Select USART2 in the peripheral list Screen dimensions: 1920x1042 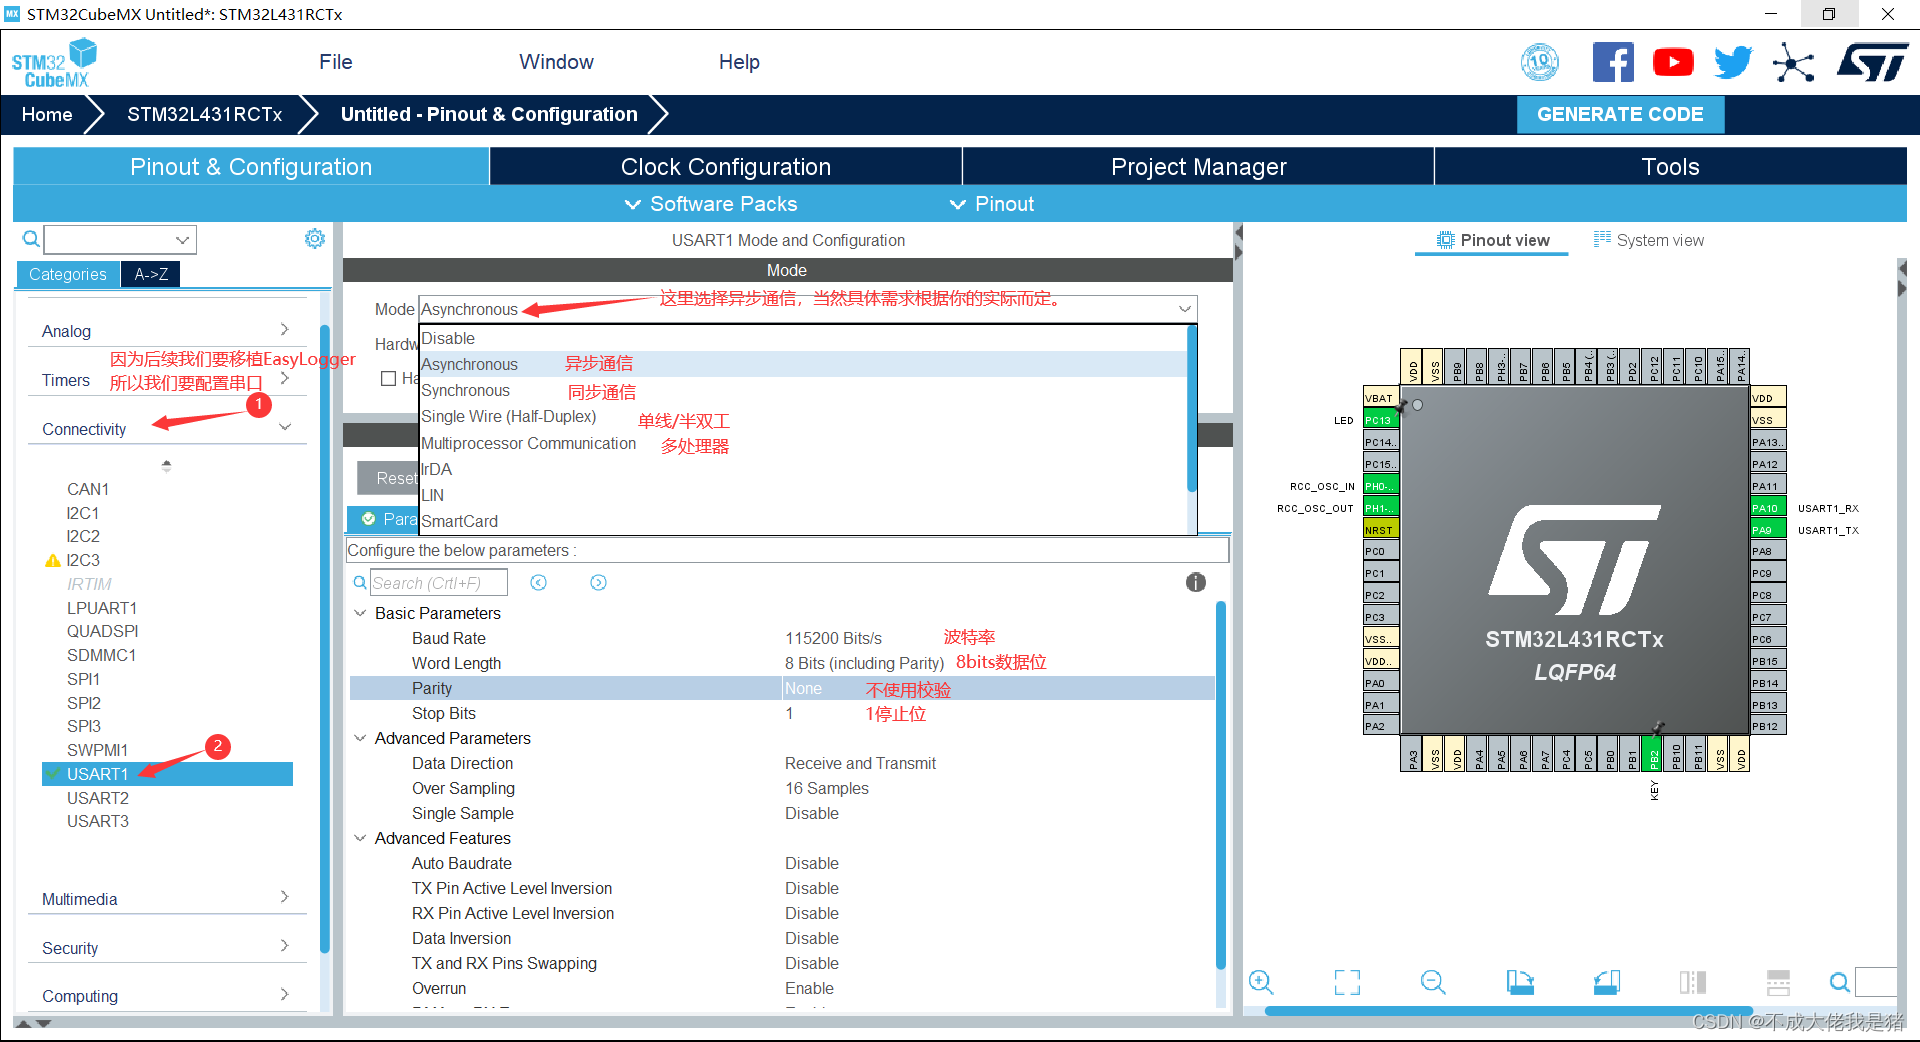98,798
